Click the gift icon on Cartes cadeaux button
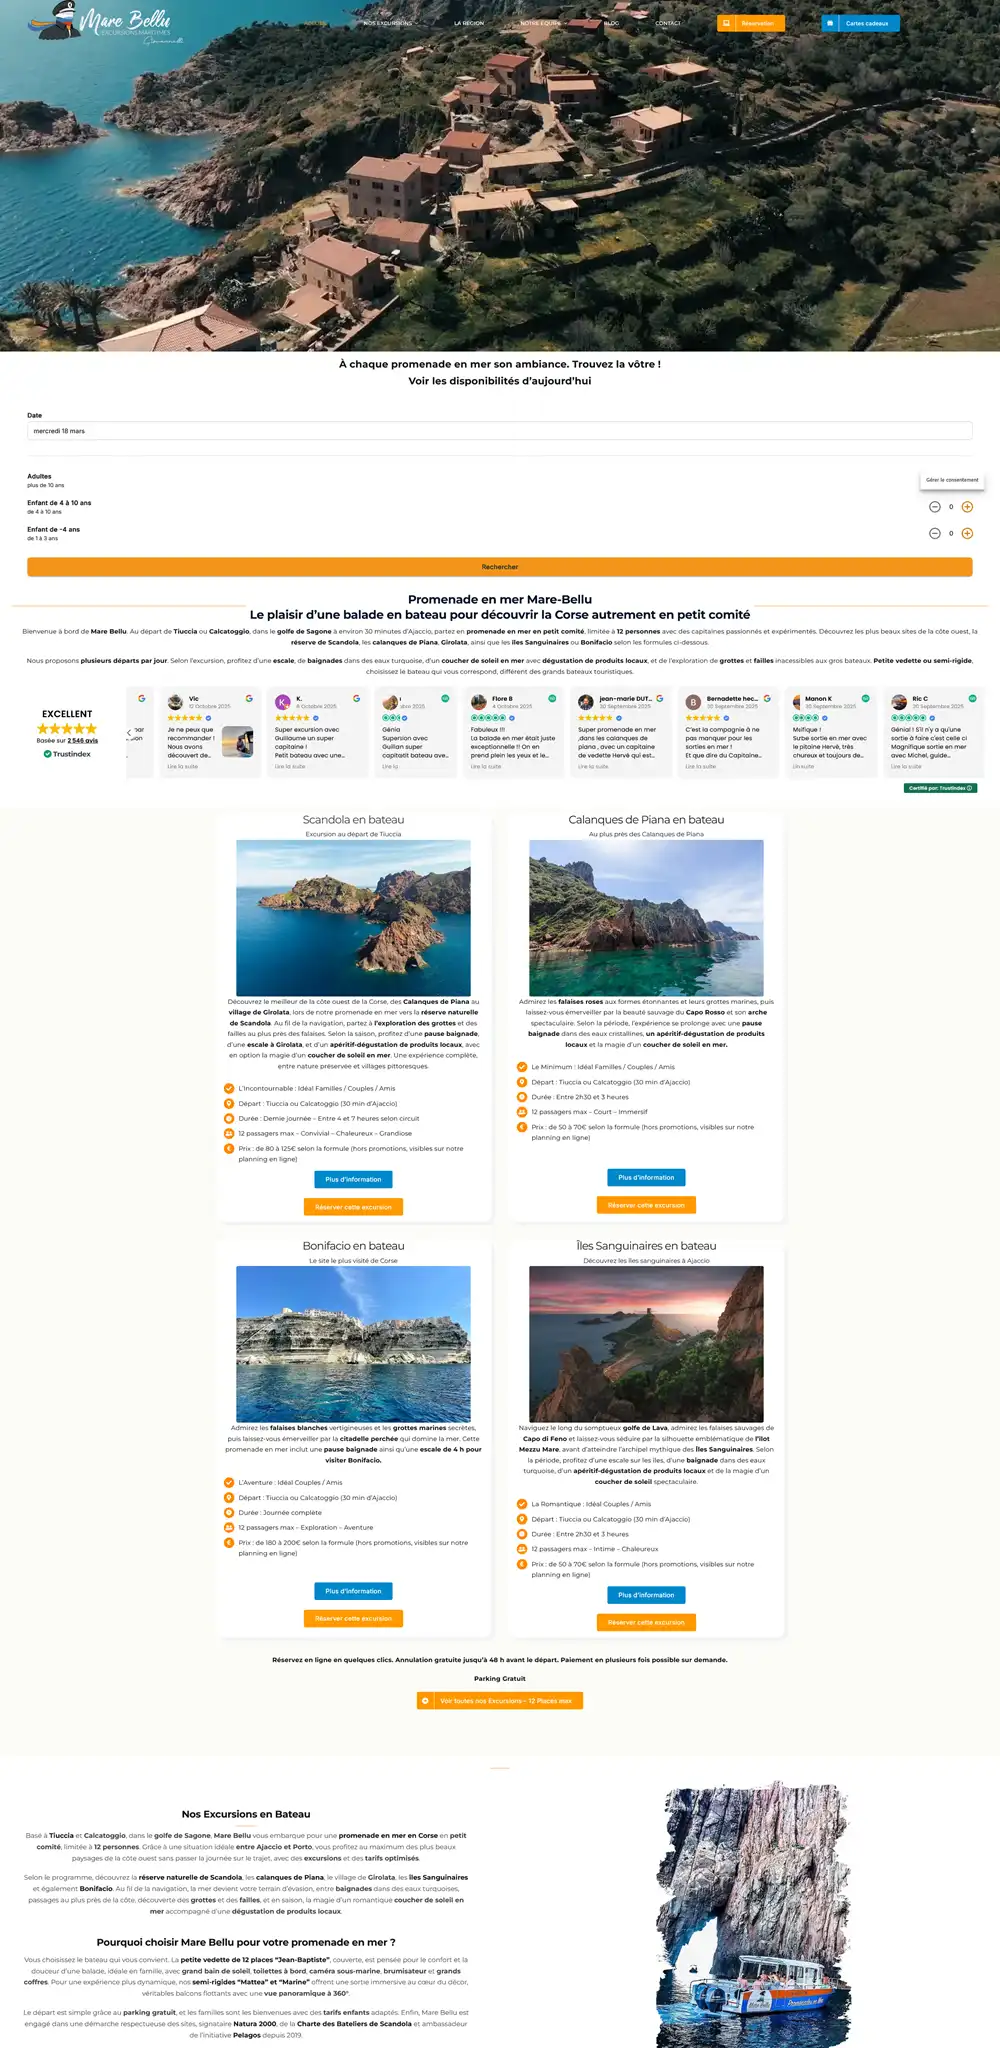Screen dimensions: 1000x2048 (831, 23)
